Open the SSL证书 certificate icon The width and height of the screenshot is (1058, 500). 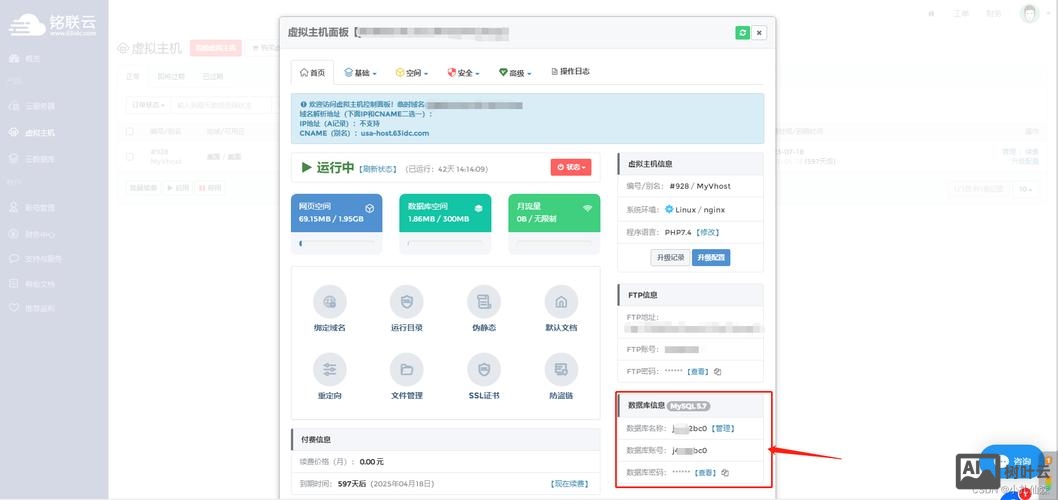point(484,369)
